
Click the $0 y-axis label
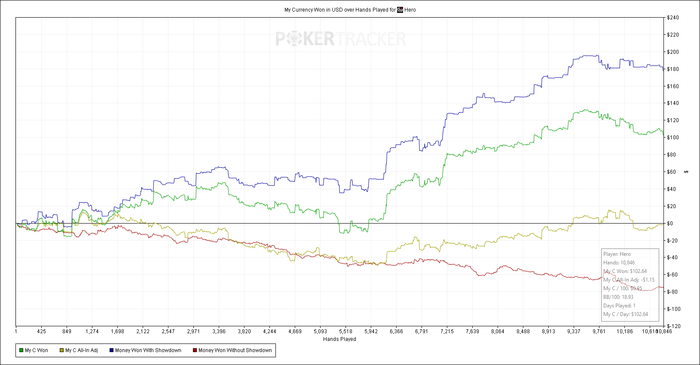tap(670, 224)
